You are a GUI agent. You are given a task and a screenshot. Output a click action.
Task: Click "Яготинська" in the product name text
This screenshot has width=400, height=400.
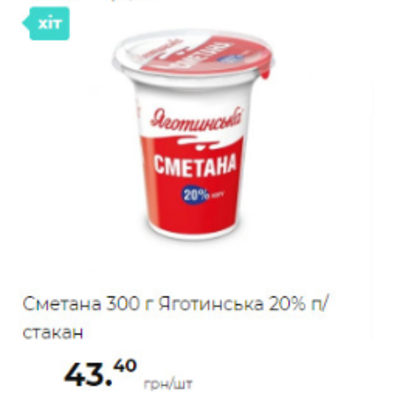(x=211, y=304)
